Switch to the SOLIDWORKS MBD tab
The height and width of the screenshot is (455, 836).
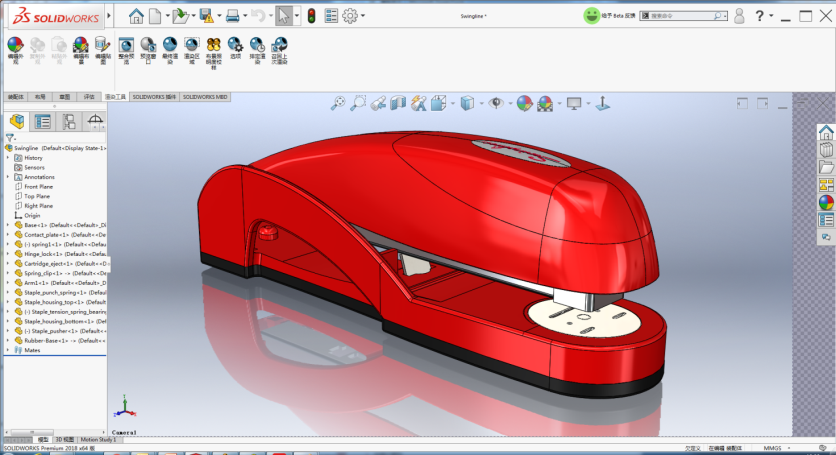(205, 97)
